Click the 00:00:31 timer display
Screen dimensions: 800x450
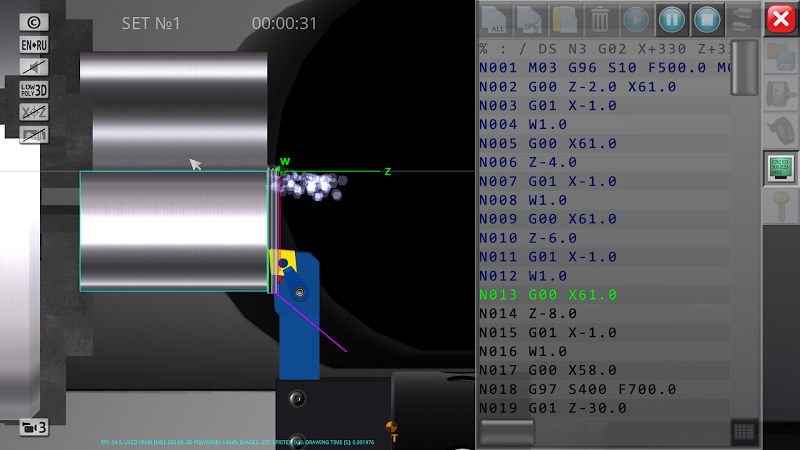point(284,23)
